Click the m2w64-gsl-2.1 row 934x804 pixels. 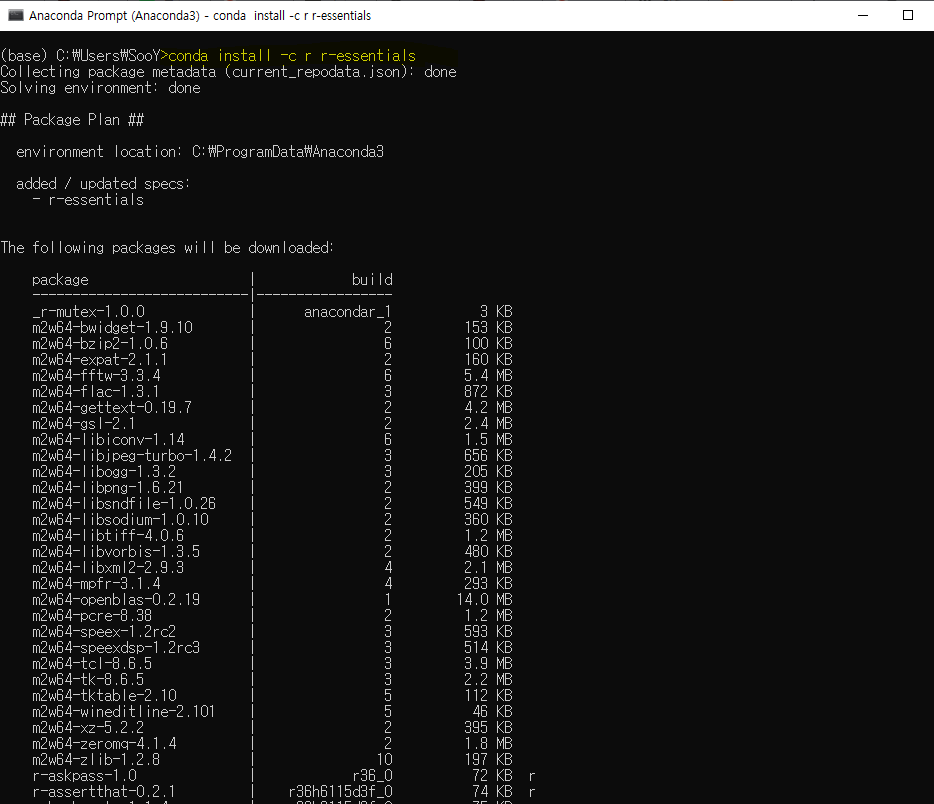click(272, 423)
